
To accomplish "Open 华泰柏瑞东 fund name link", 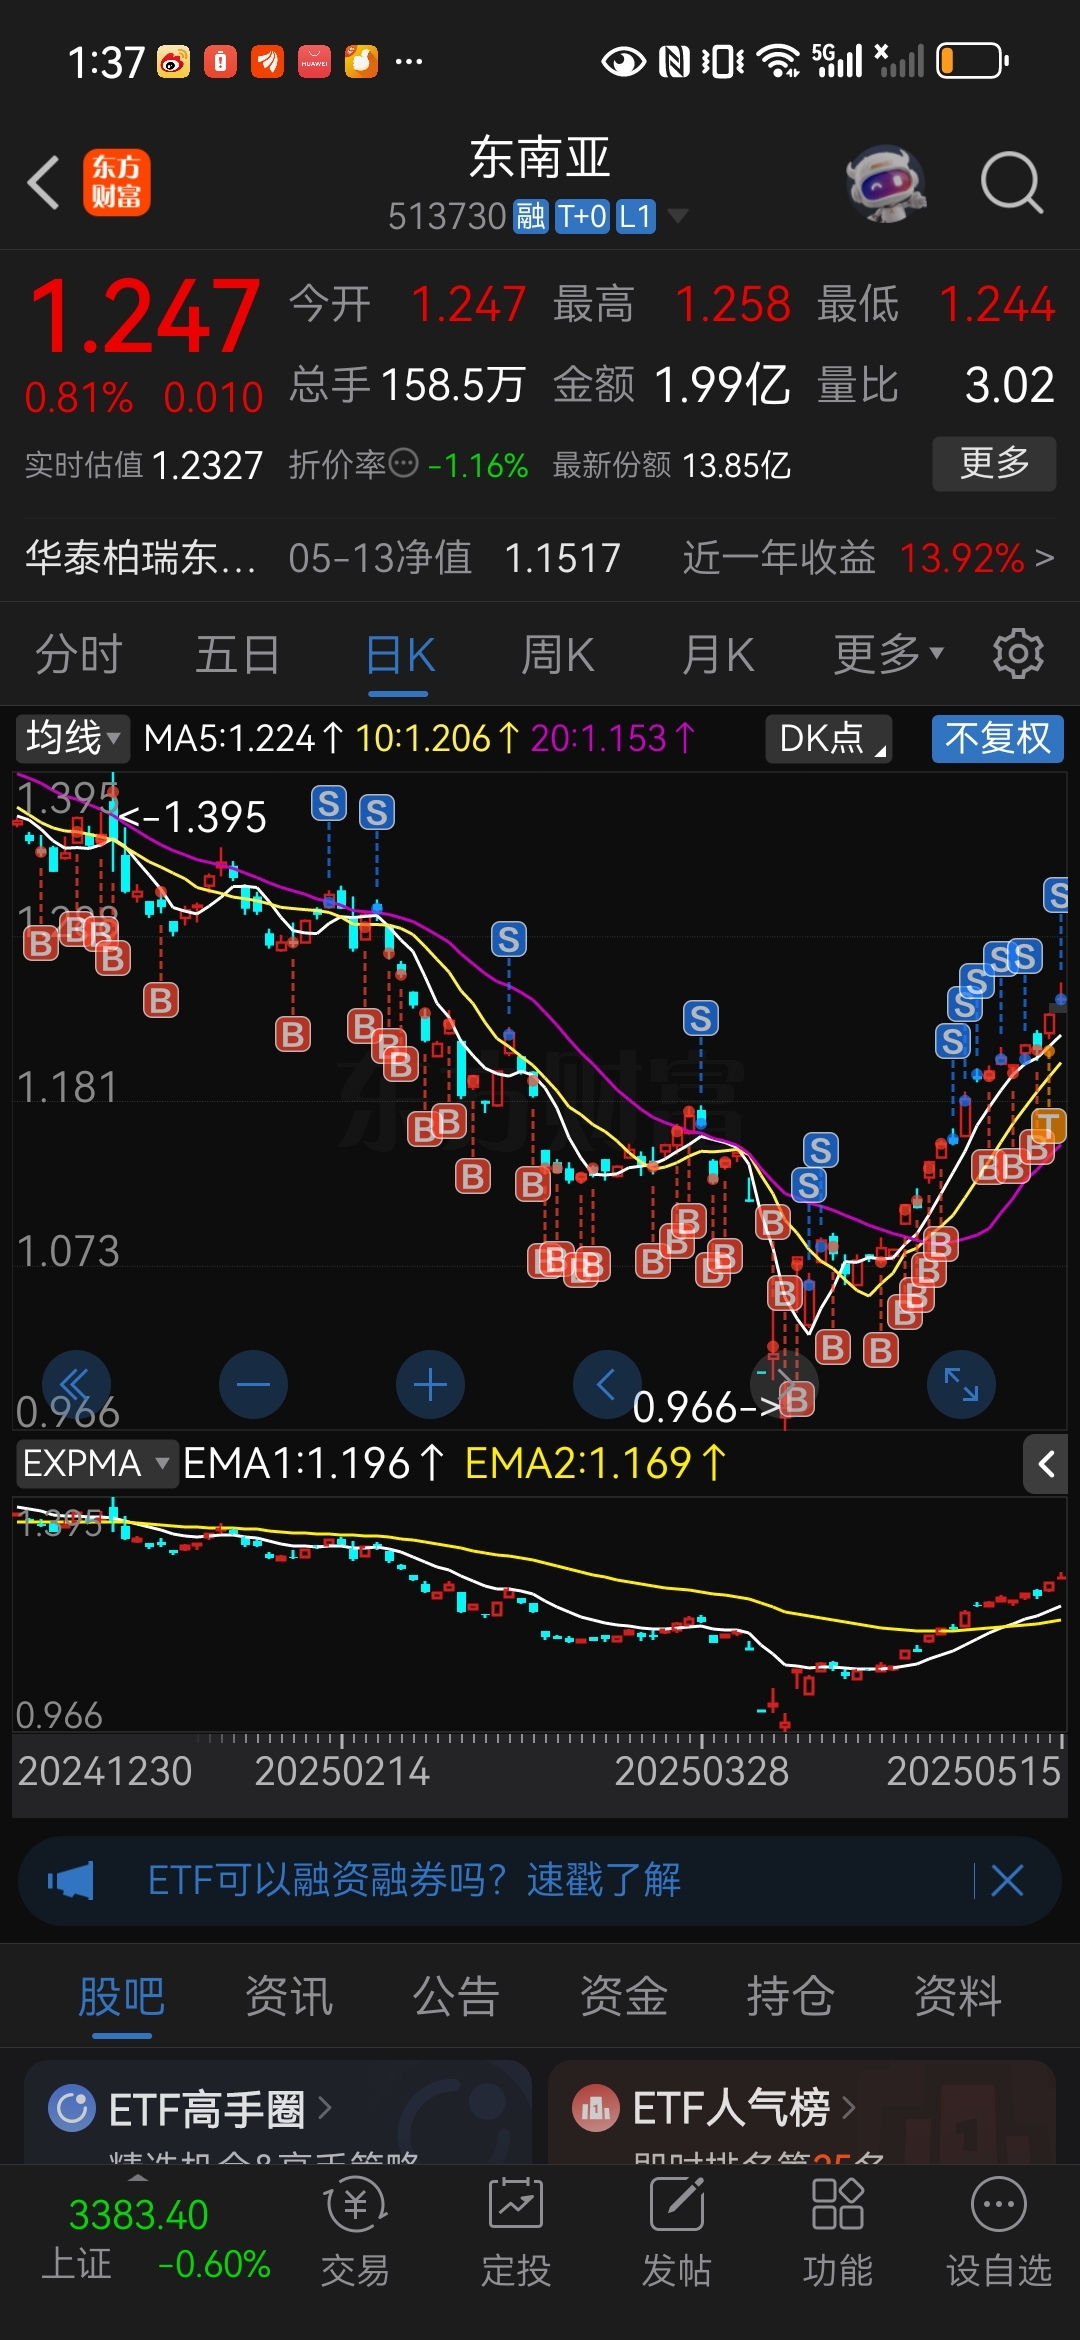I will [x=140, y=557].
